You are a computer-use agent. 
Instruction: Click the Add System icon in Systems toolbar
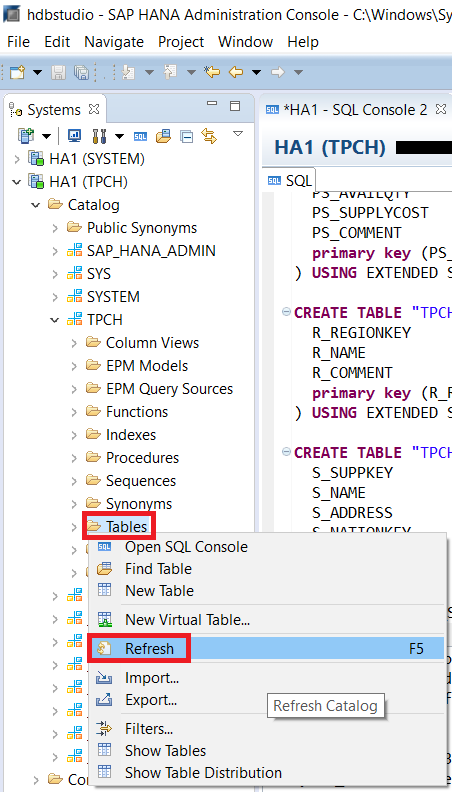pyautogui.click(x=26, y=136)
